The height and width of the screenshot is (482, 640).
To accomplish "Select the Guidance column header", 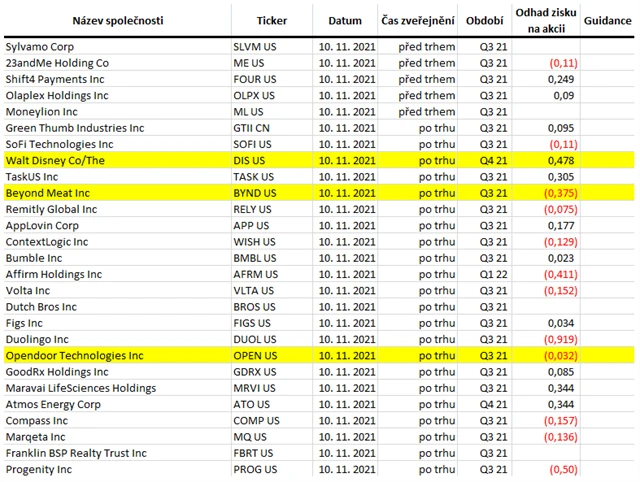I will 606,21.
